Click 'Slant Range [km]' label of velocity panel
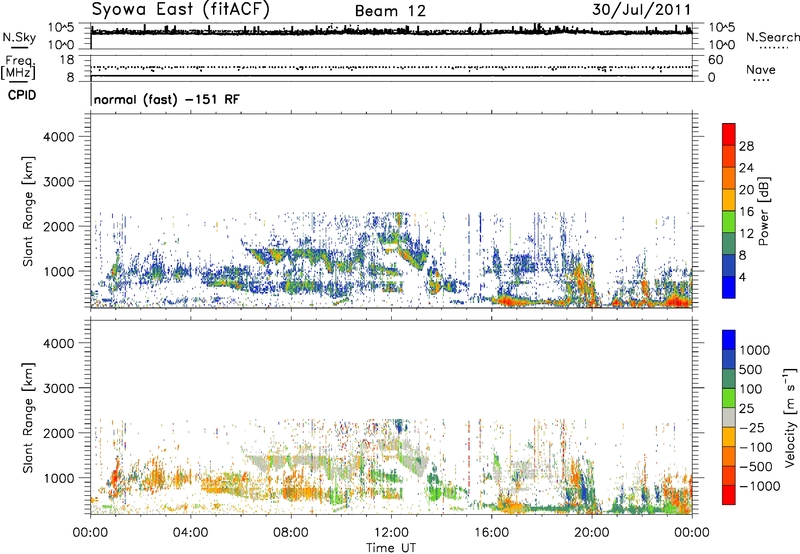The width and height of the screenshot is (800, 554). pyautogui.click(x=28, y=418)
